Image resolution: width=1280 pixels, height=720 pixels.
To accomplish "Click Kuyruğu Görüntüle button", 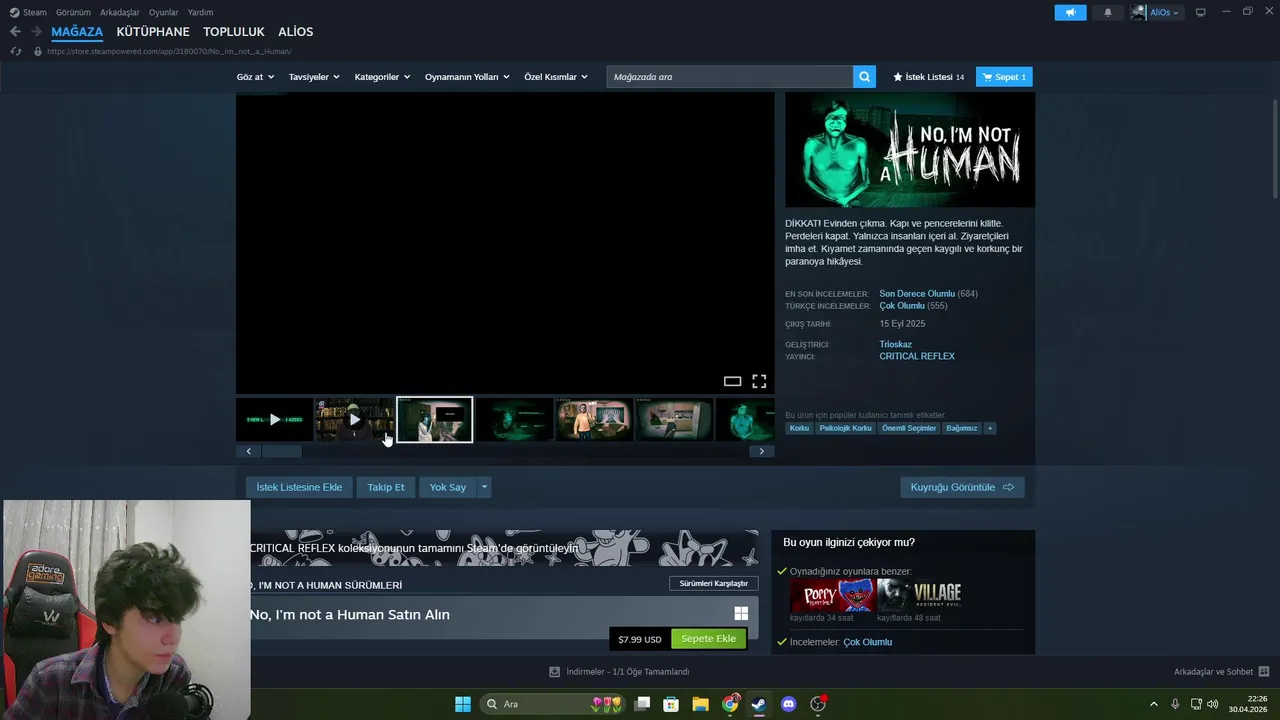I will [x=962, y=487].
